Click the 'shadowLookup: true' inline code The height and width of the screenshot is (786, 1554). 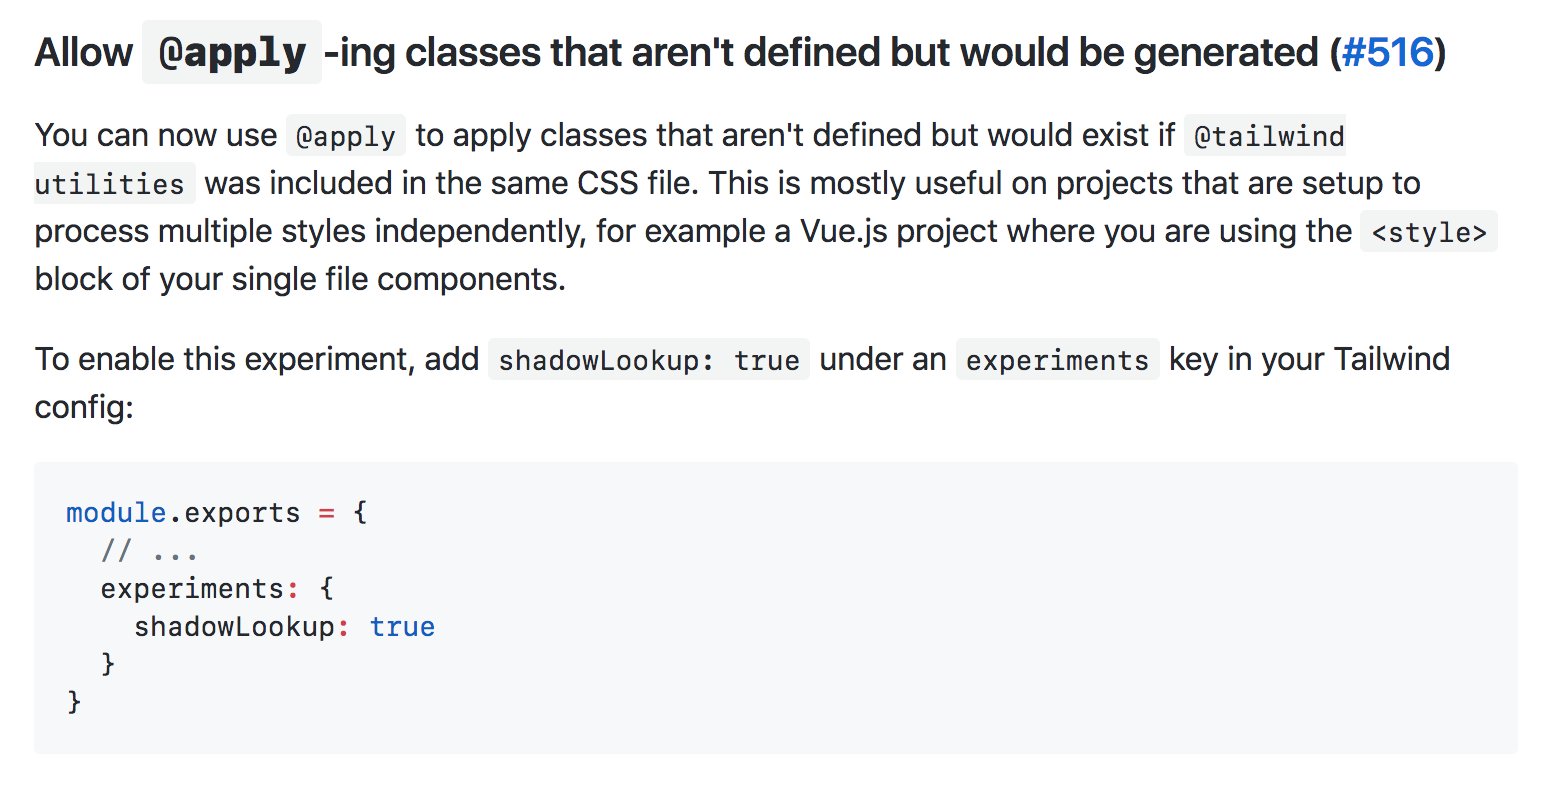pos(649,360)
